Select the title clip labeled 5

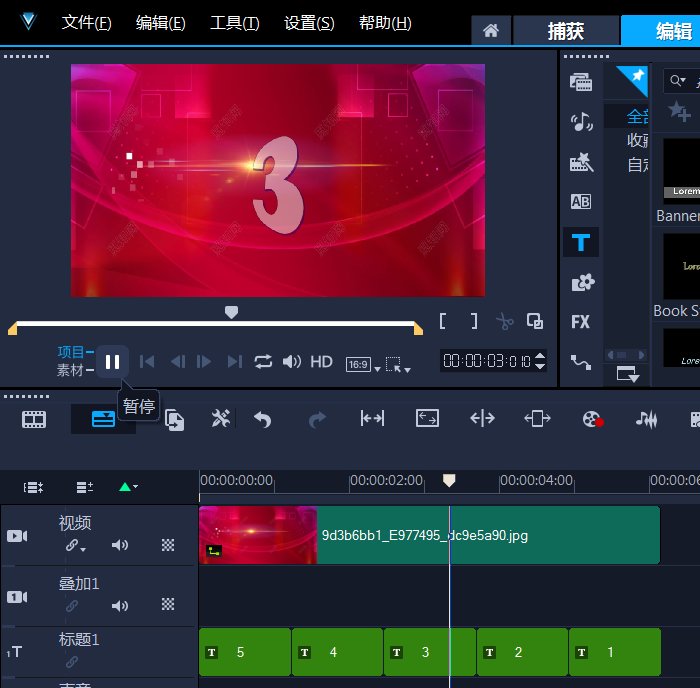click(245, 652)
